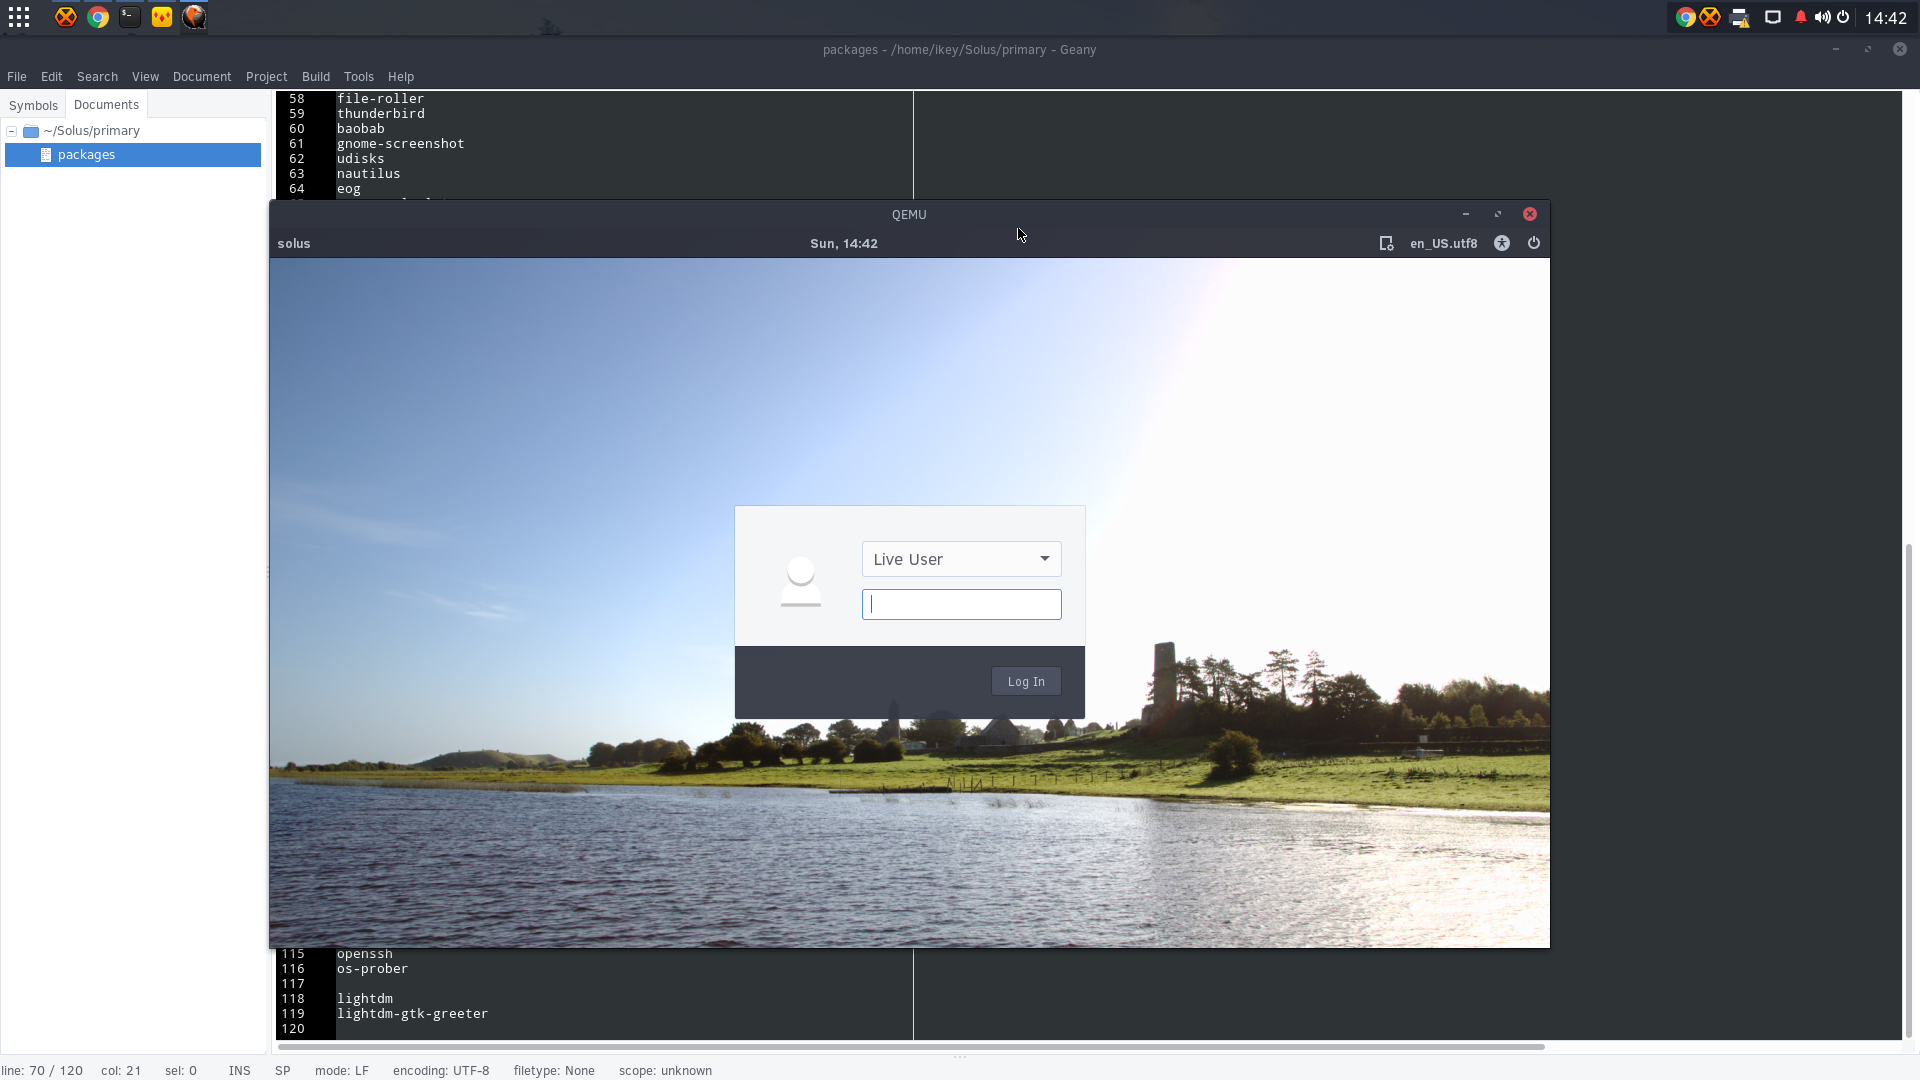Activate the QEMU task icon in panel
Image resolution: width=1920 pixels, height=1080 pixels.
(194, 17)
